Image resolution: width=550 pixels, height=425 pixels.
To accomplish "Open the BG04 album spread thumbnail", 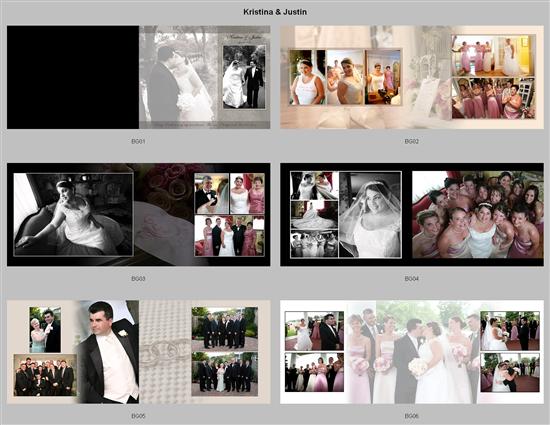I will (x=412, y=215).
